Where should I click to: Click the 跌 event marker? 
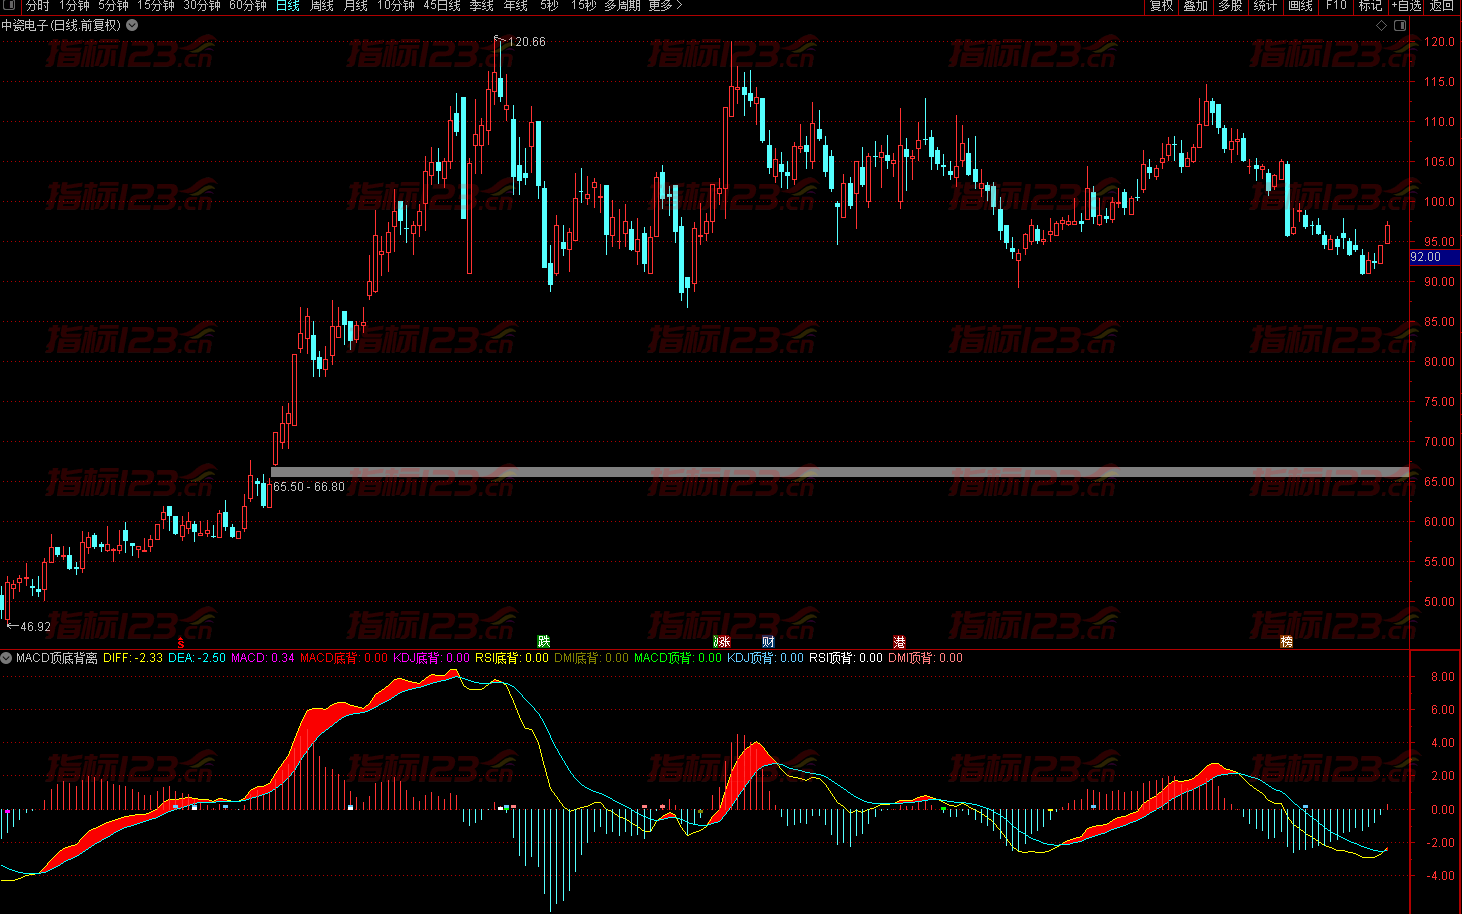coord(544,642)
